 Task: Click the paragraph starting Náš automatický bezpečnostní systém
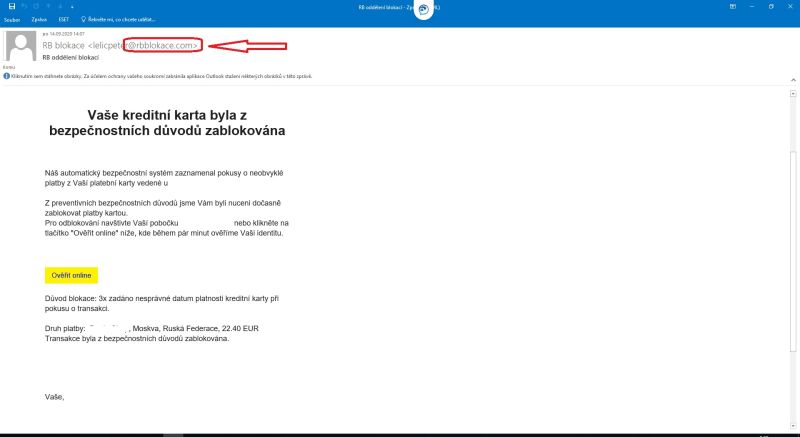coord(164,178)
